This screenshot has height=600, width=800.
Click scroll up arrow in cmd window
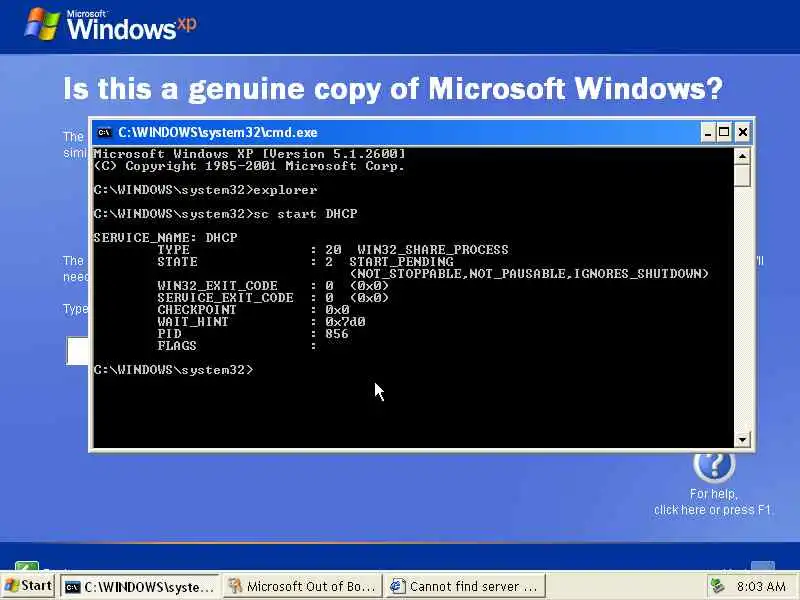(x=742, y=156)
